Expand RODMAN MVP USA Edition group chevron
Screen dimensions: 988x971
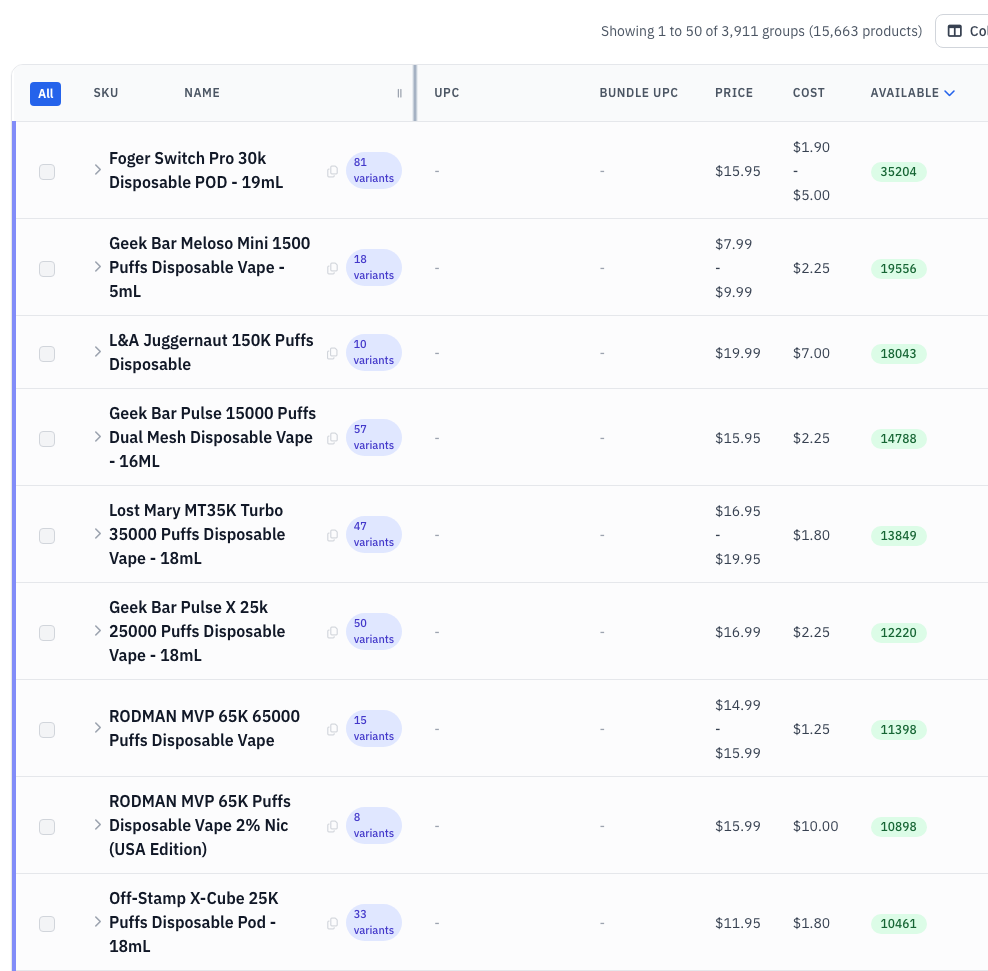[x=98, y=825]
